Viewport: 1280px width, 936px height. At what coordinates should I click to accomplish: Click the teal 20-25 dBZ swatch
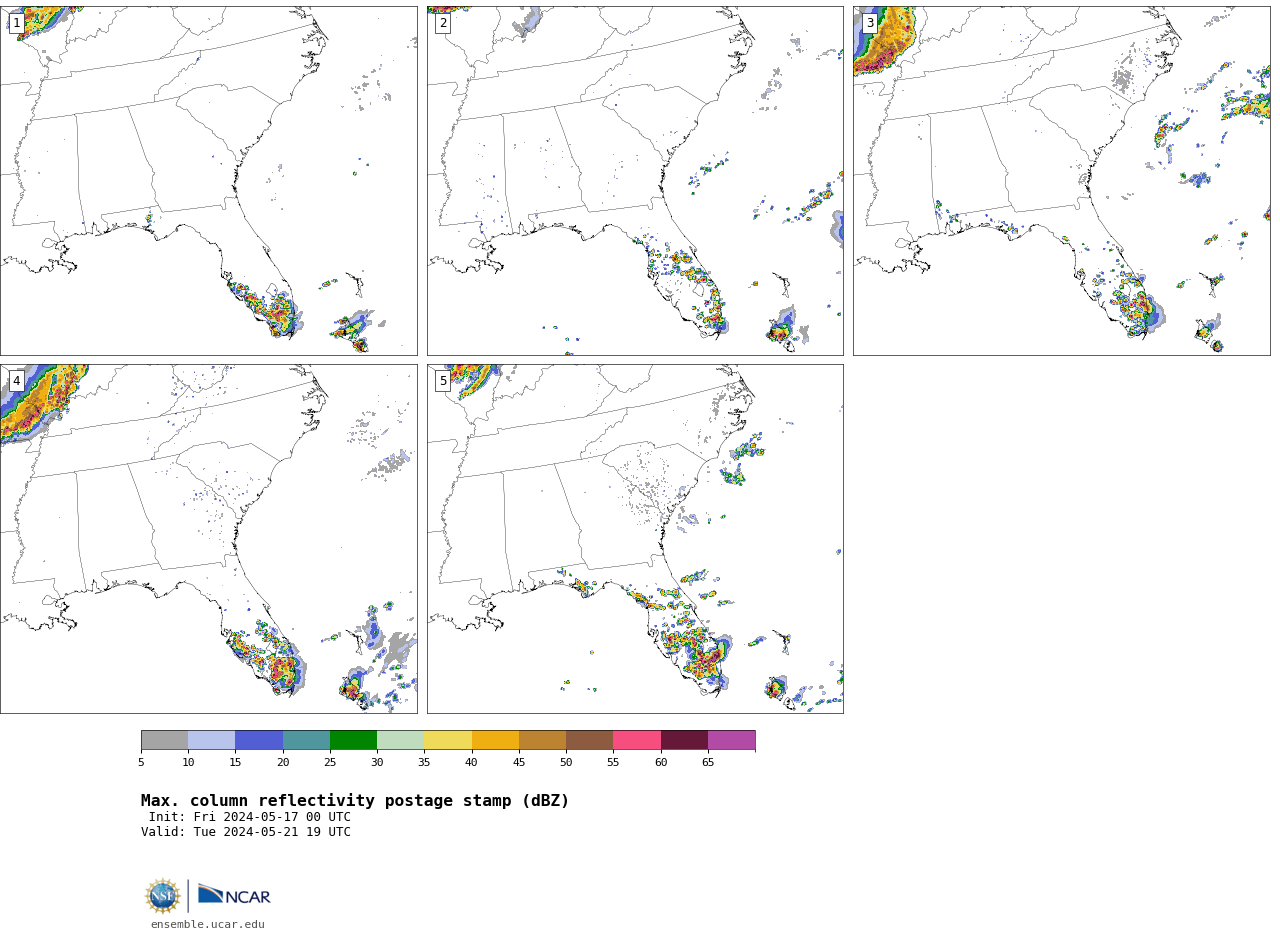306,740
